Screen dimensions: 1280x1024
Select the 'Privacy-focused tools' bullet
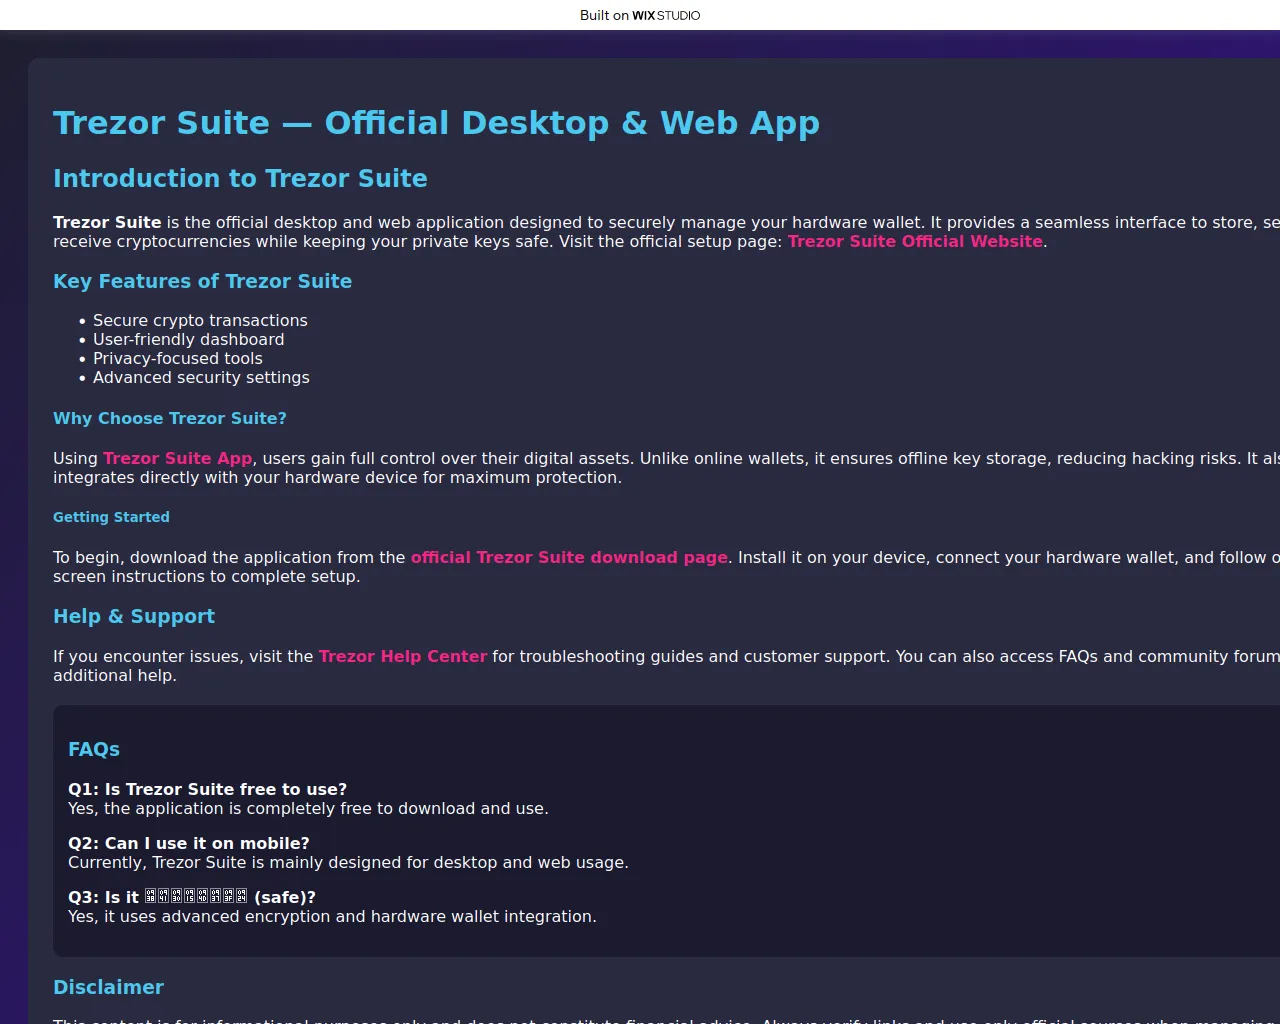point(178,358)
